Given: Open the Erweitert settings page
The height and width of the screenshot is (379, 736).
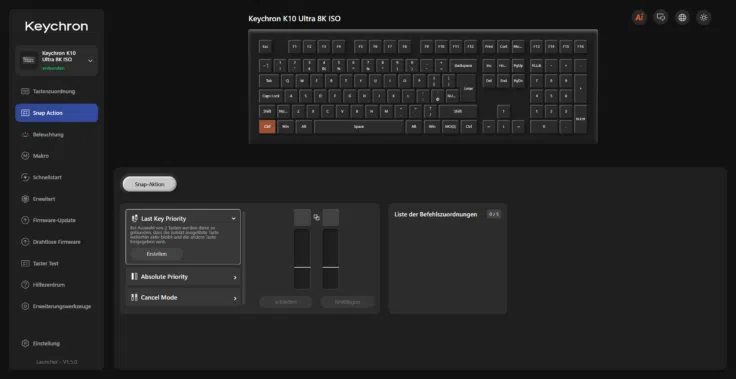Looking at the screenshot, I should [x=56, y=199].
